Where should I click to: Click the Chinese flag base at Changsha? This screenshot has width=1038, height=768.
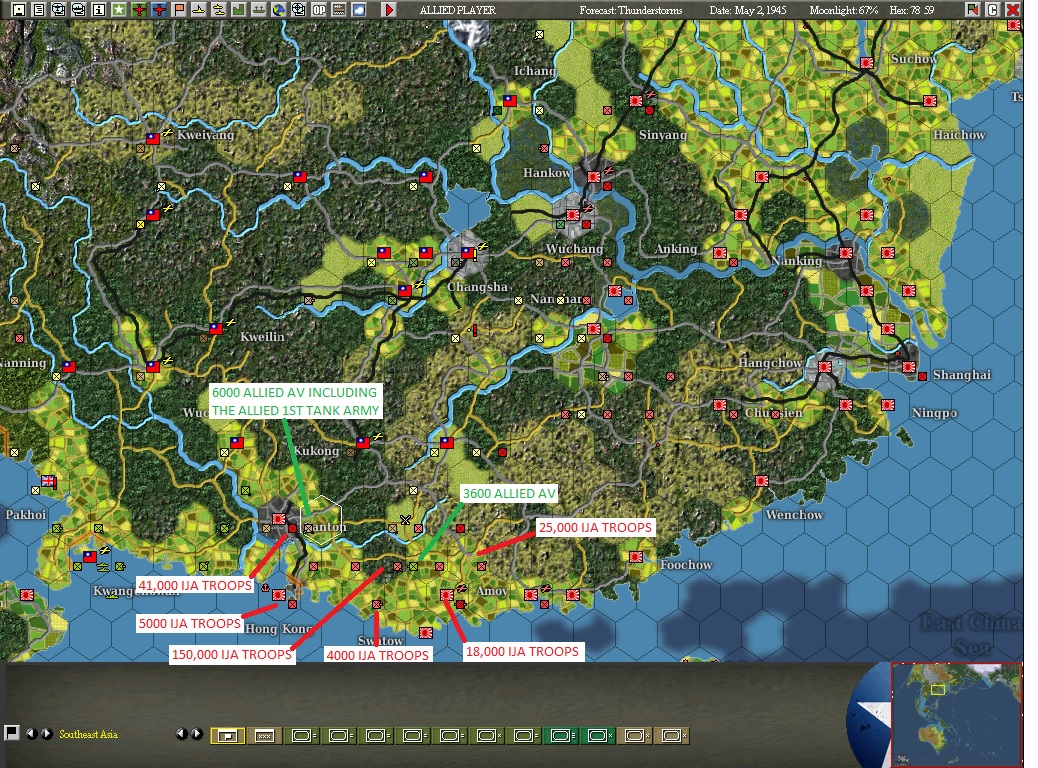(x=468, y=252)
